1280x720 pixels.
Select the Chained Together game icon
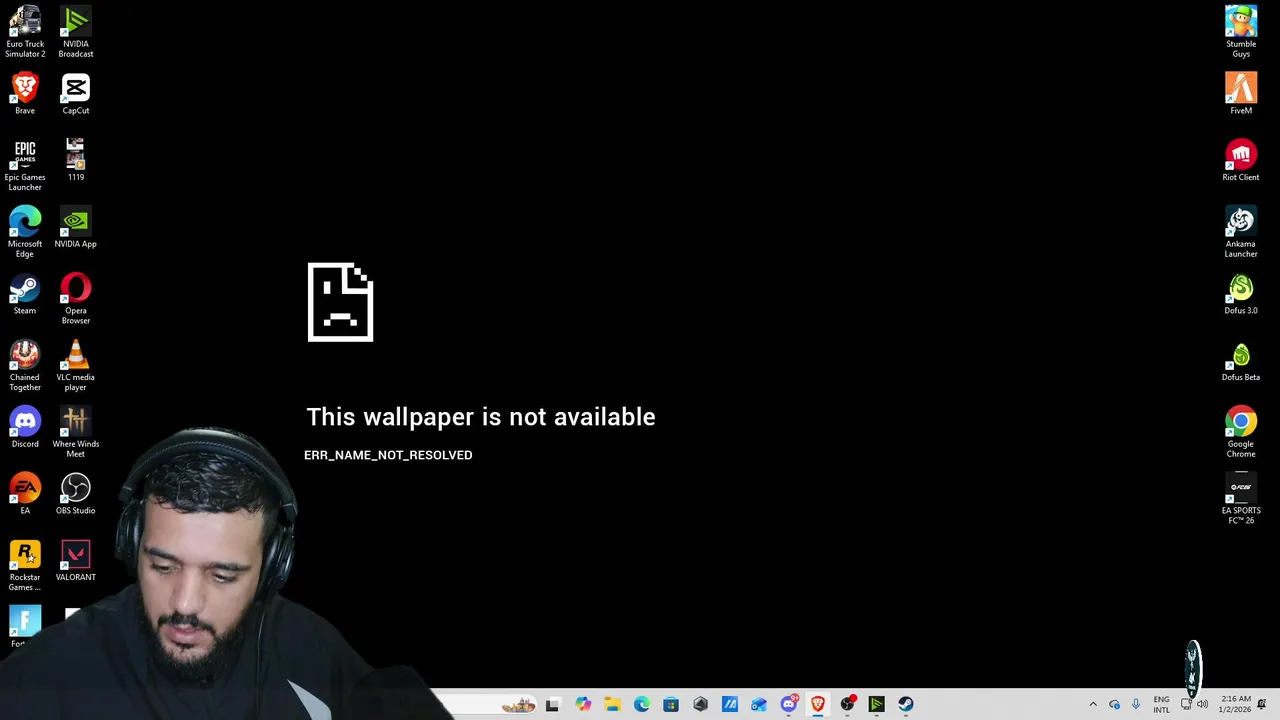[x=25, y=366]
